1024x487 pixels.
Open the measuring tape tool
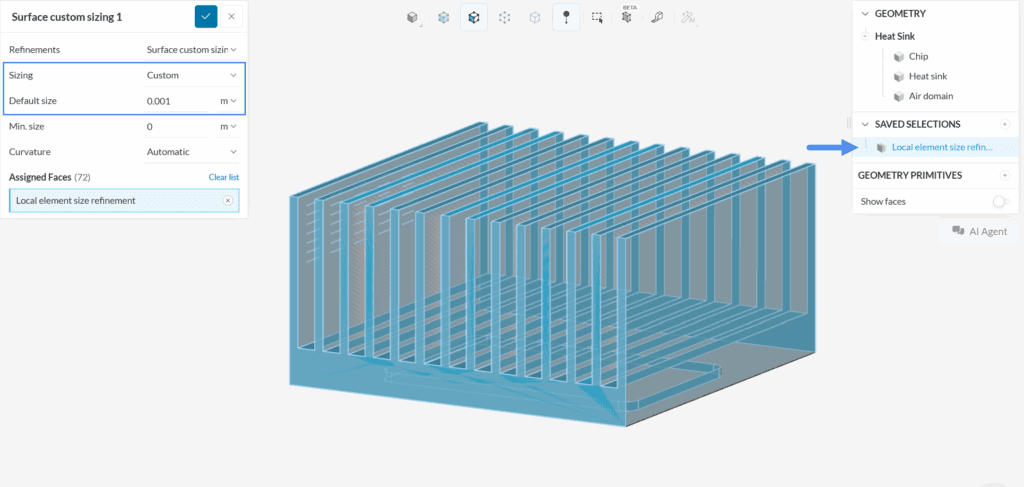658,18
